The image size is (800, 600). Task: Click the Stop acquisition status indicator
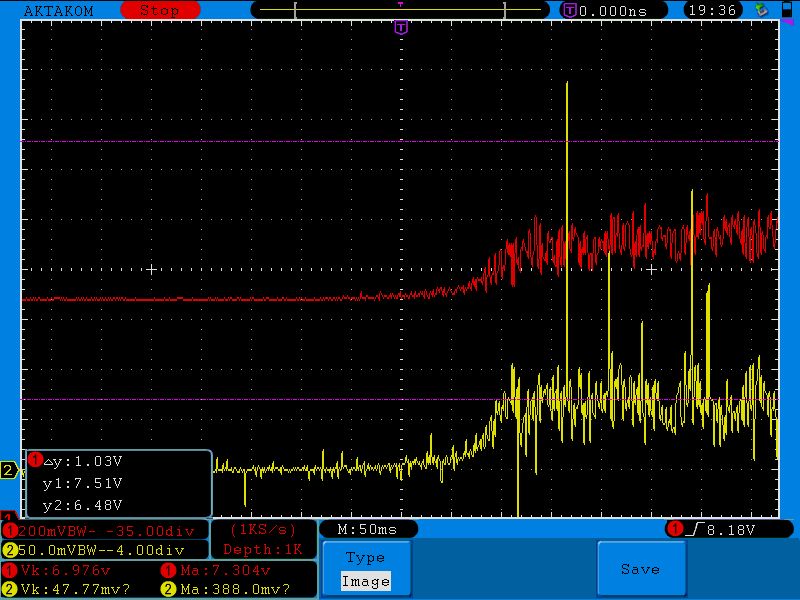159,10
